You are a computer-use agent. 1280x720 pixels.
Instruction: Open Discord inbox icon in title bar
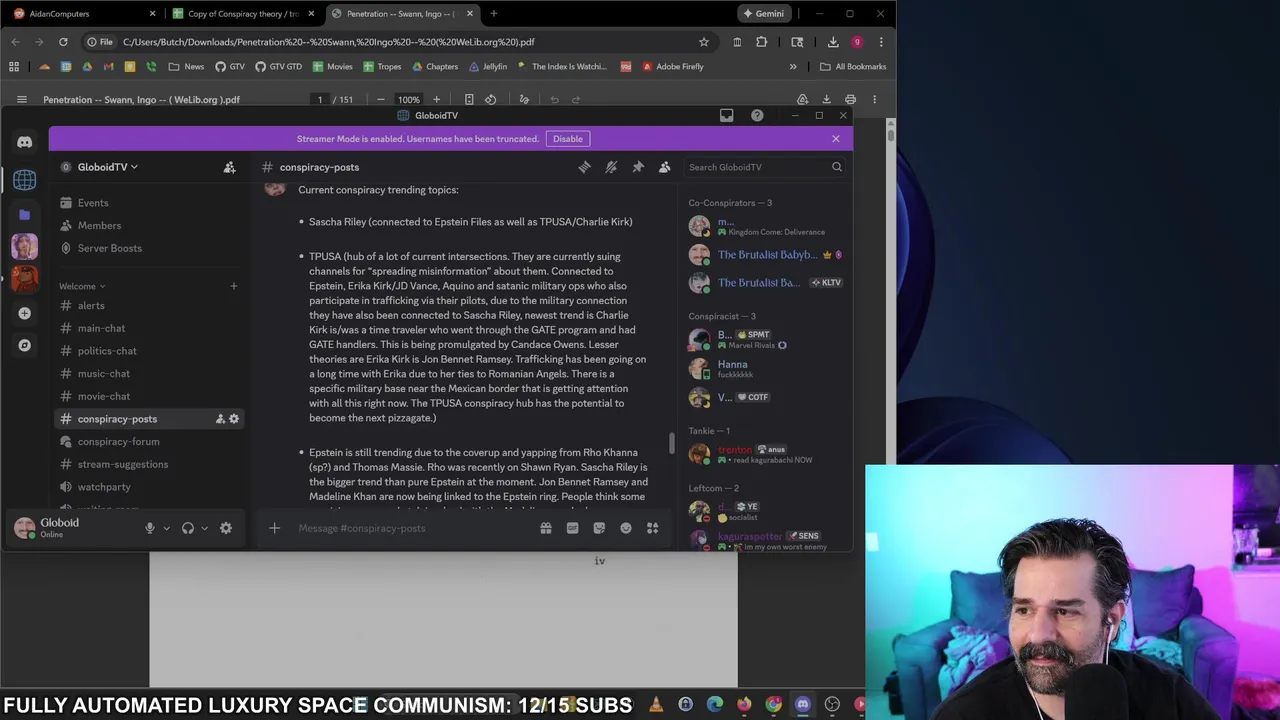tap(727, 115)
